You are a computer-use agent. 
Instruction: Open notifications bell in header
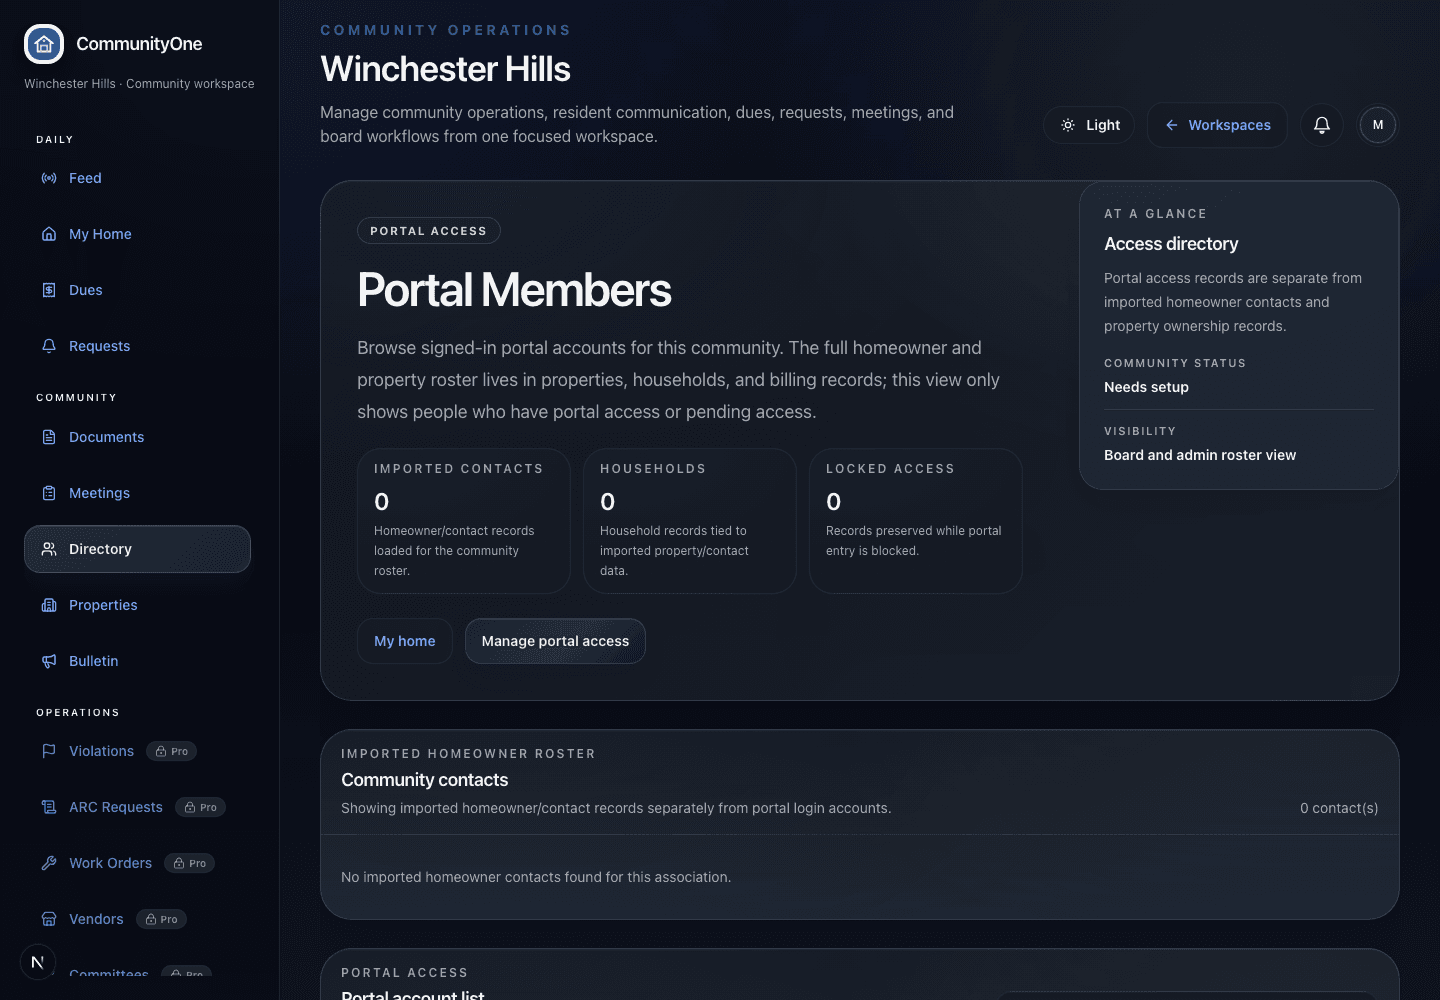click(x=1322, y=125)
